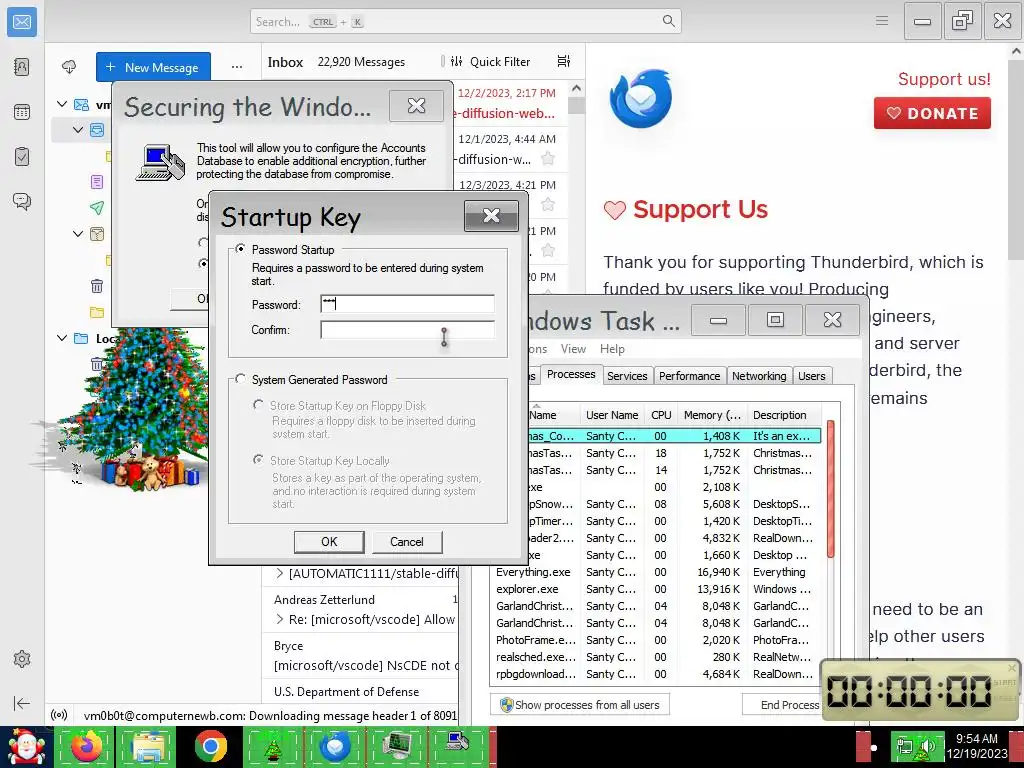Select Everything.exe process row

[x=656, y=572]
